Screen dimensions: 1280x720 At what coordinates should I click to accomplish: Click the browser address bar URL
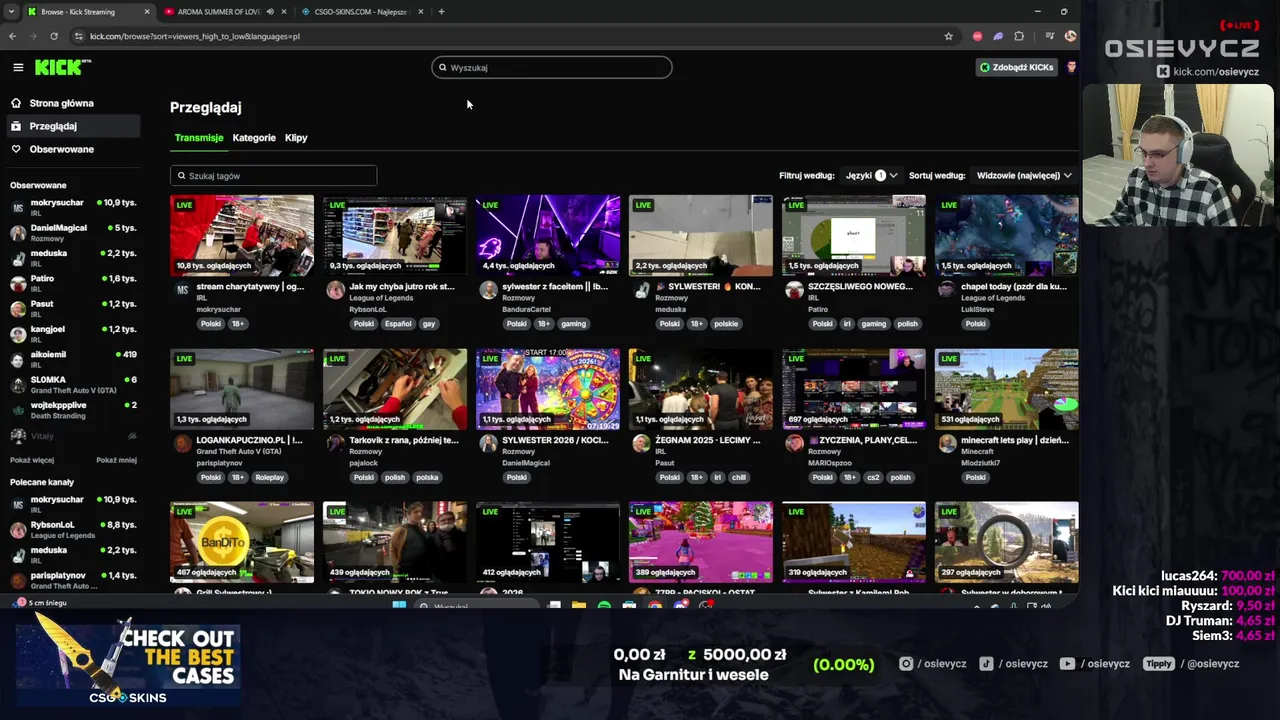(x=195, y=36)
